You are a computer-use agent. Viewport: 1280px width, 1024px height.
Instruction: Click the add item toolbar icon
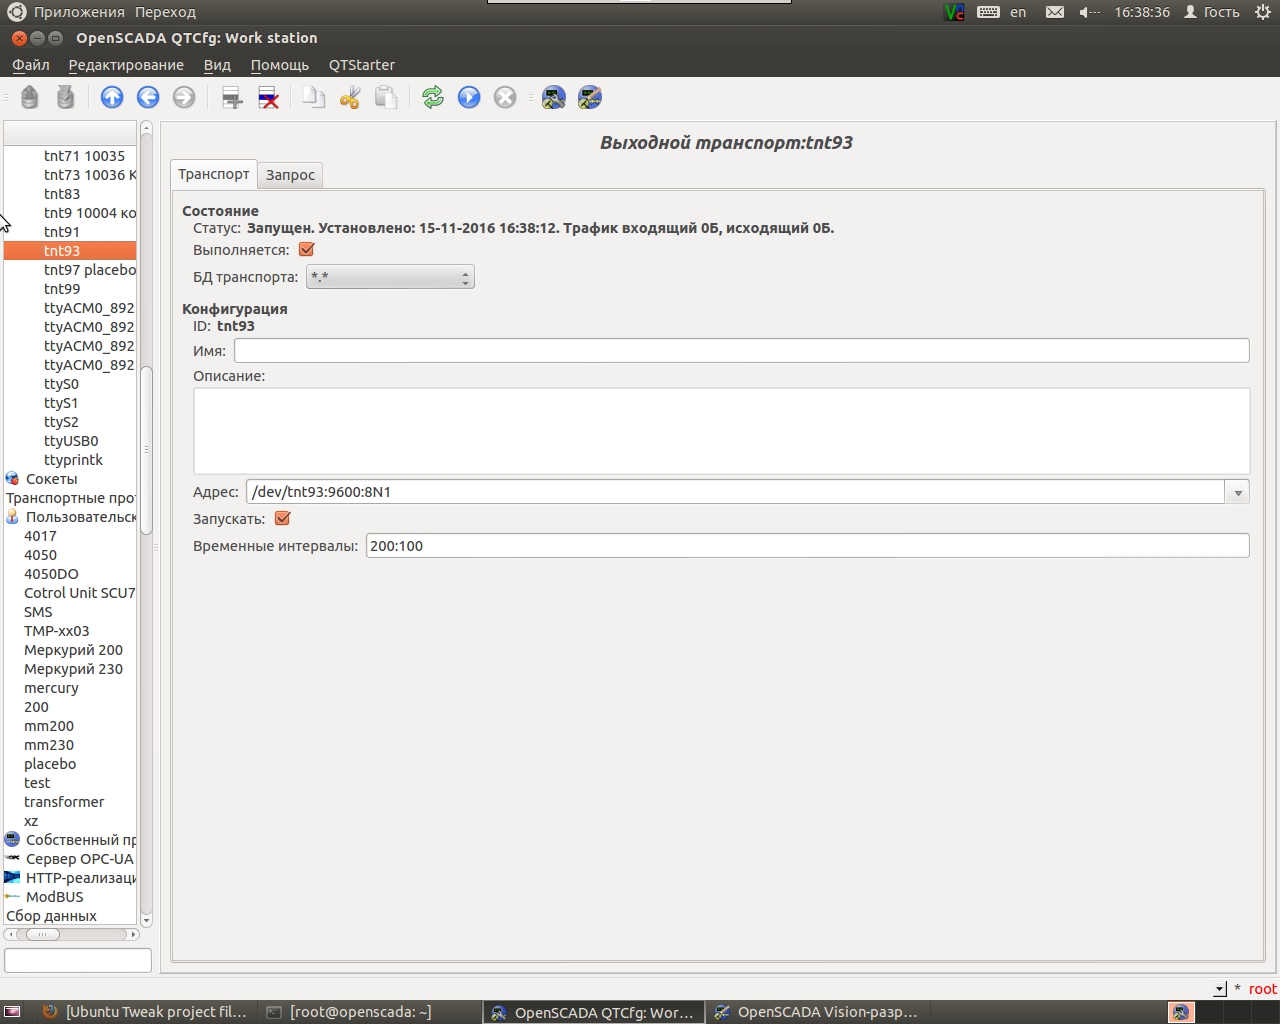click(232, 97)
